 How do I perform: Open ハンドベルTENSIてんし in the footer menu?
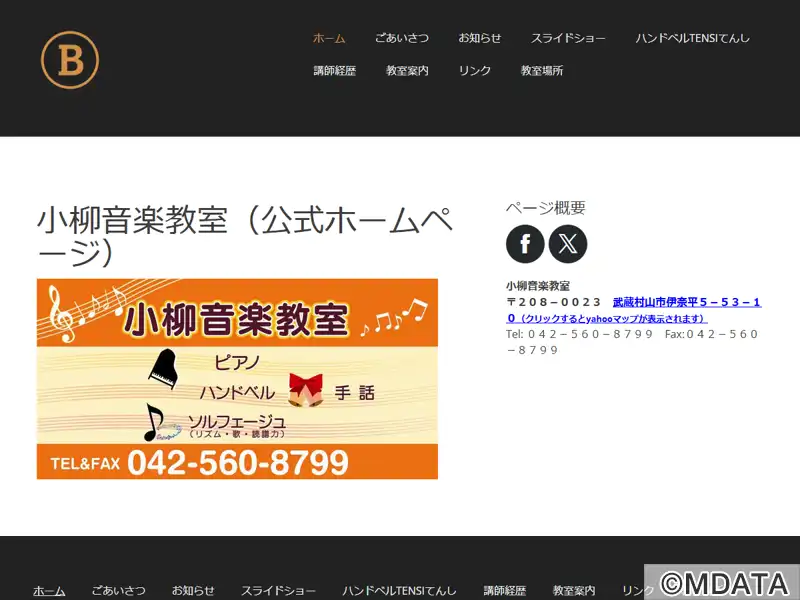point(399,590)
